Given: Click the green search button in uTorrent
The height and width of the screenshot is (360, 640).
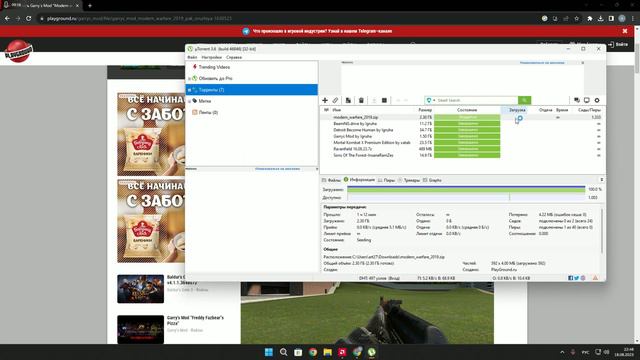Looking at the screenshot, I should point(524,100).
